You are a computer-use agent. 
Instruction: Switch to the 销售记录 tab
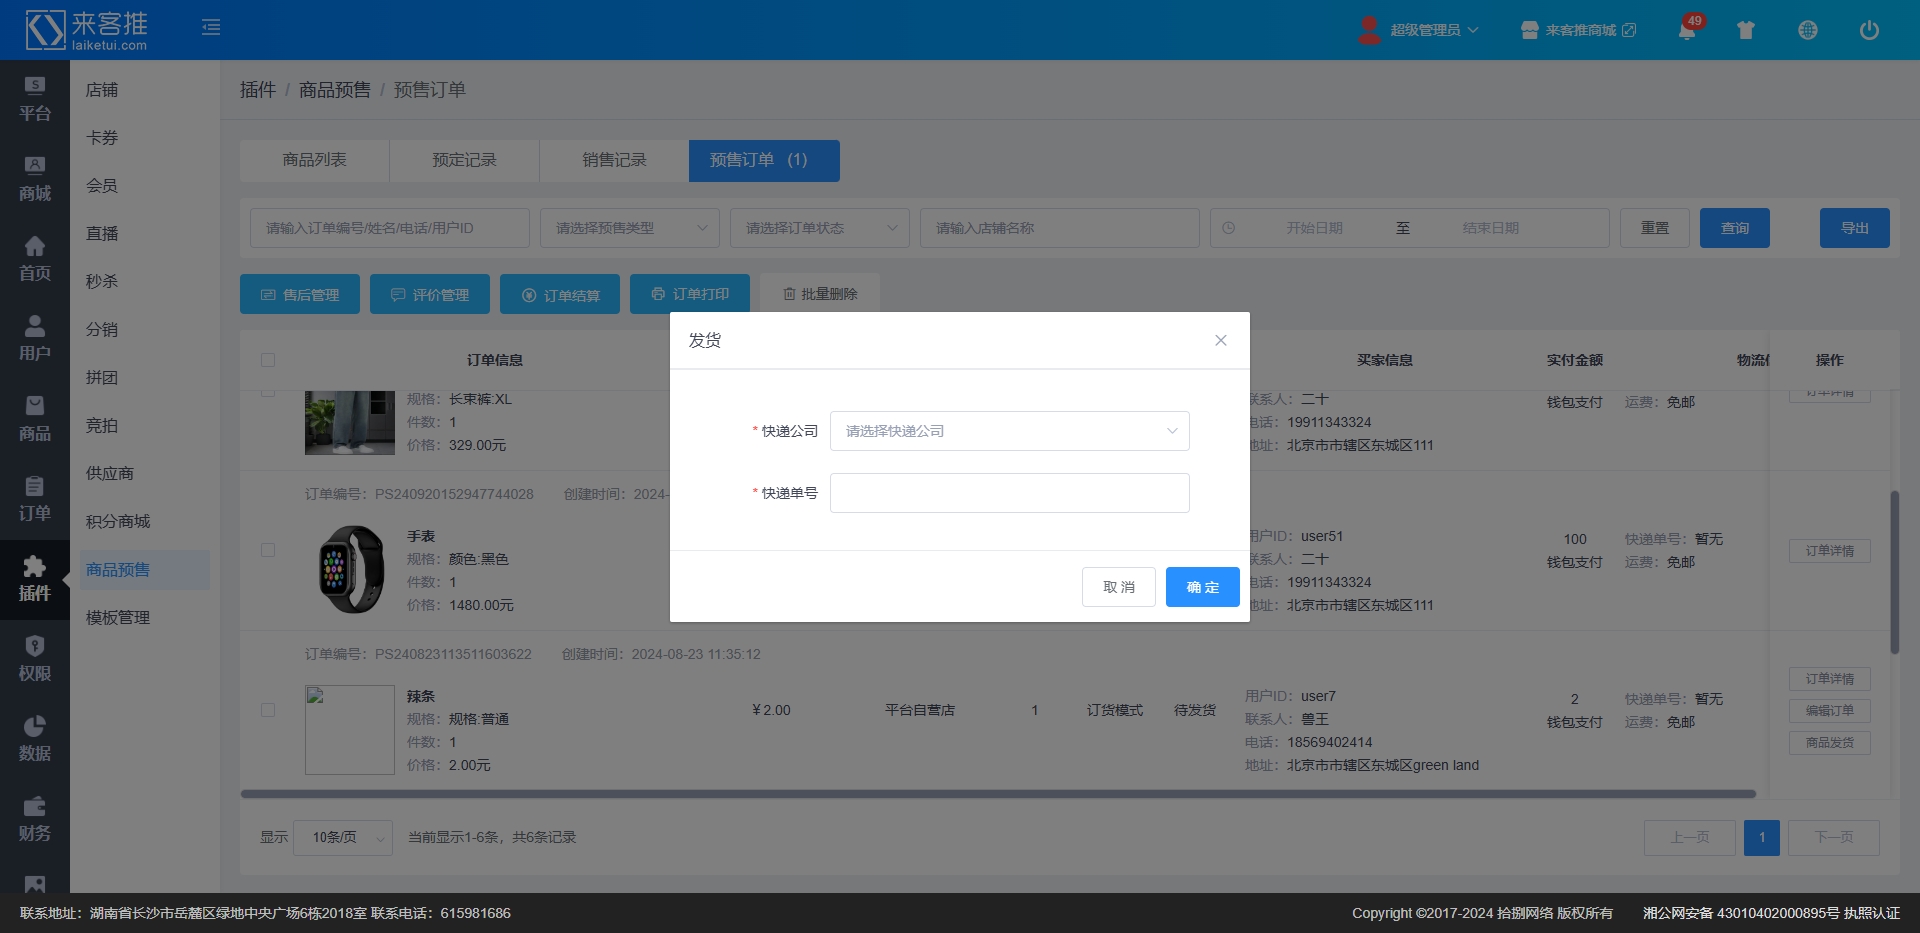point(614,160)
